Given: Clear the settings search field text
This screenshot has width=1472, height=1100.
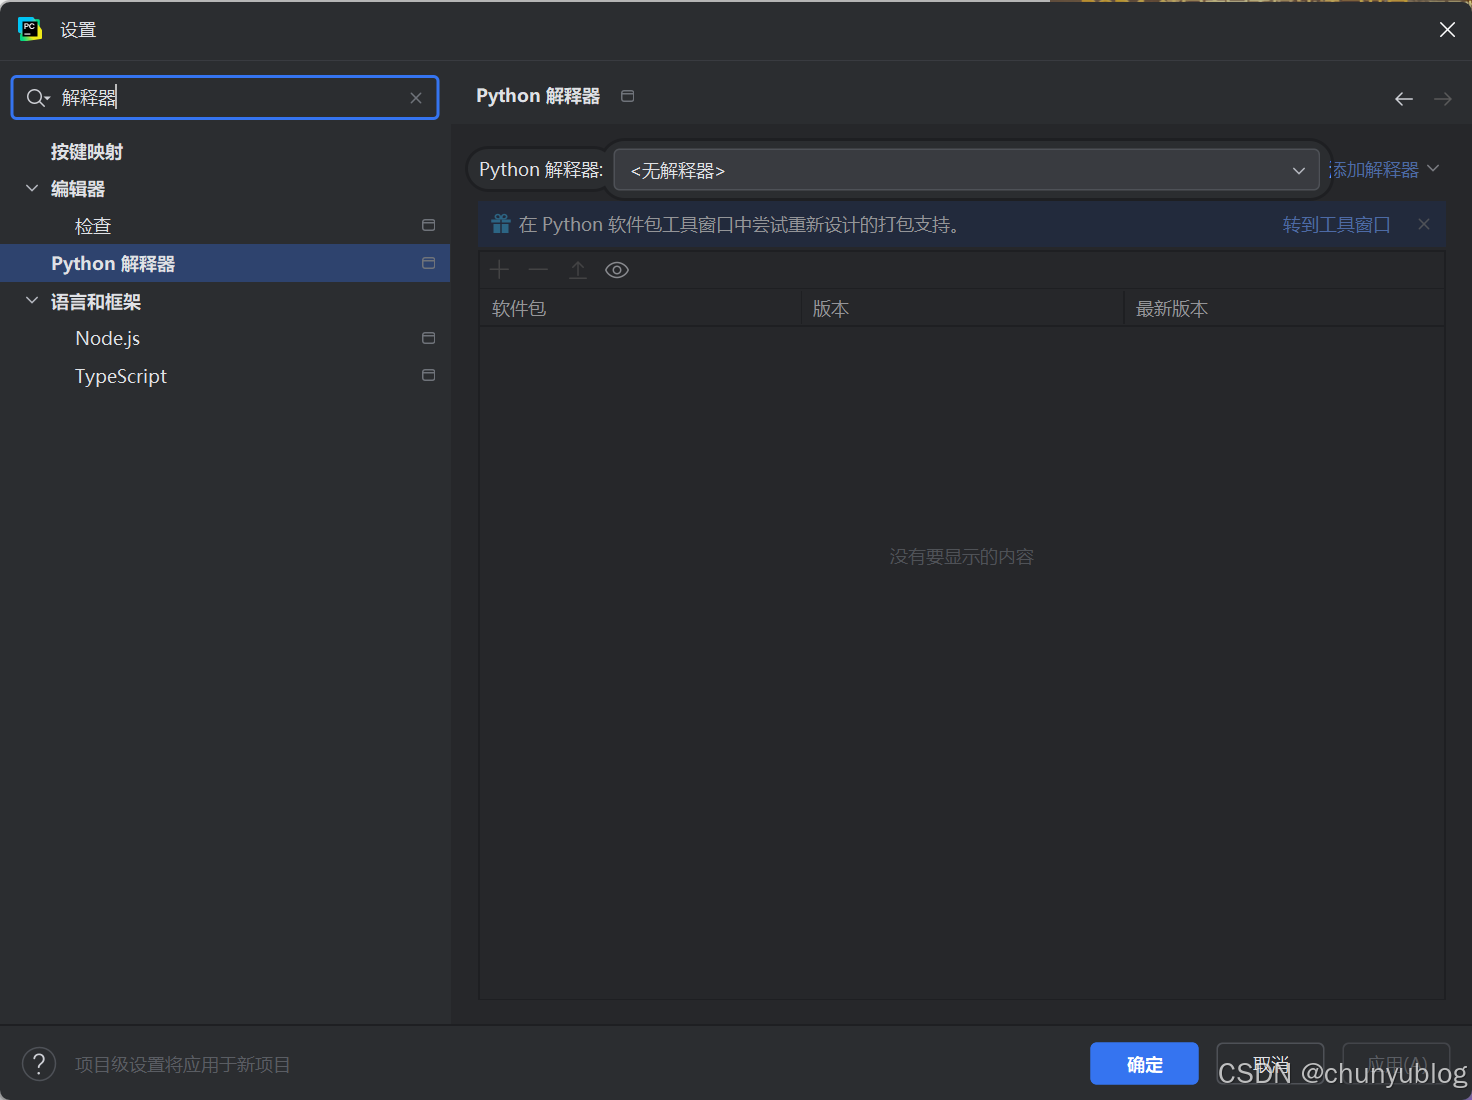Looking at the screenshot, I should [416, 98].
